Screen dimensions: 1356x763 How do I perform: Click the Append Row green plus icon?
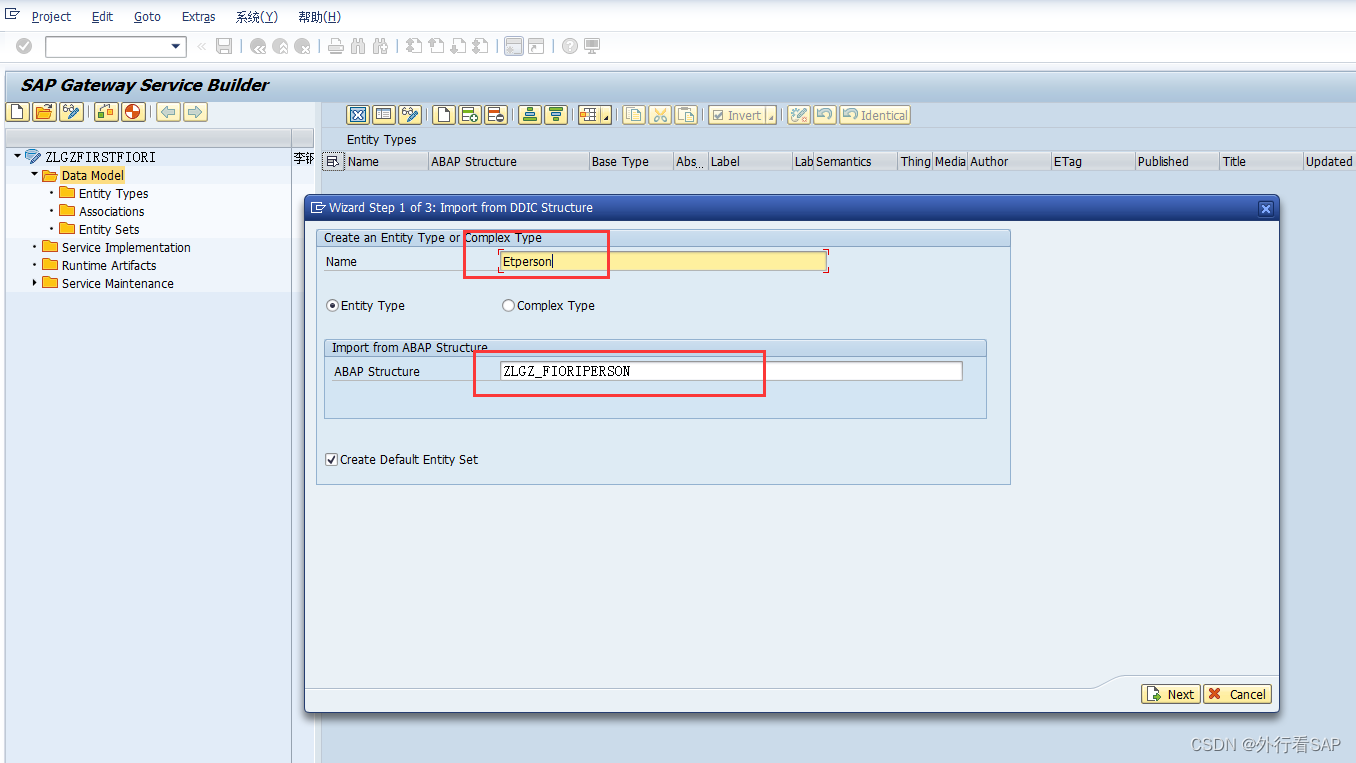469,115
